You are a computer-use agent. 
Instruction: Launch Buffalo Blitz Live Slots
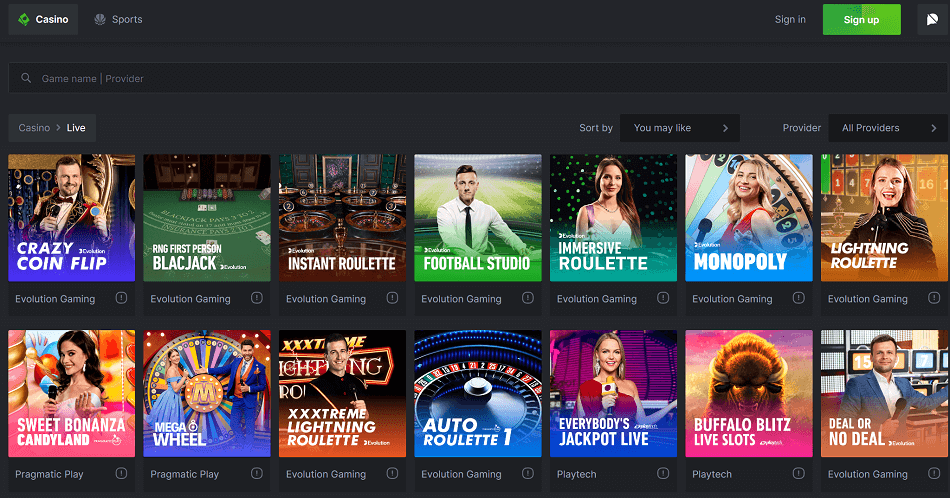749,393
